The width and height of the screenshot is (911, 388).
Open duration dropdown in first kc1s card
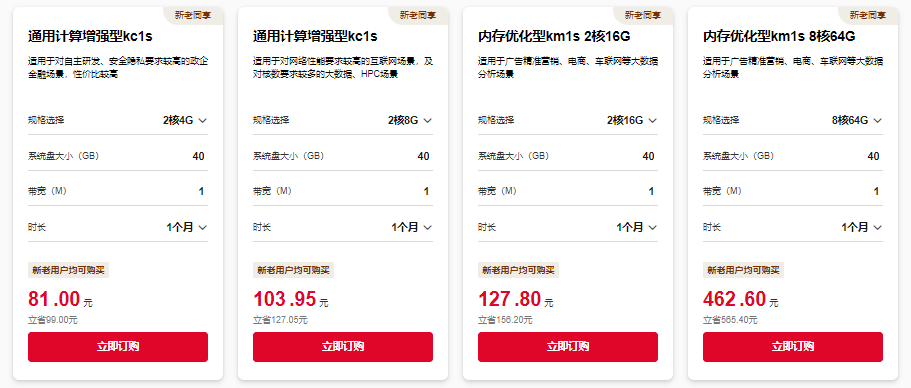[186, 227]
